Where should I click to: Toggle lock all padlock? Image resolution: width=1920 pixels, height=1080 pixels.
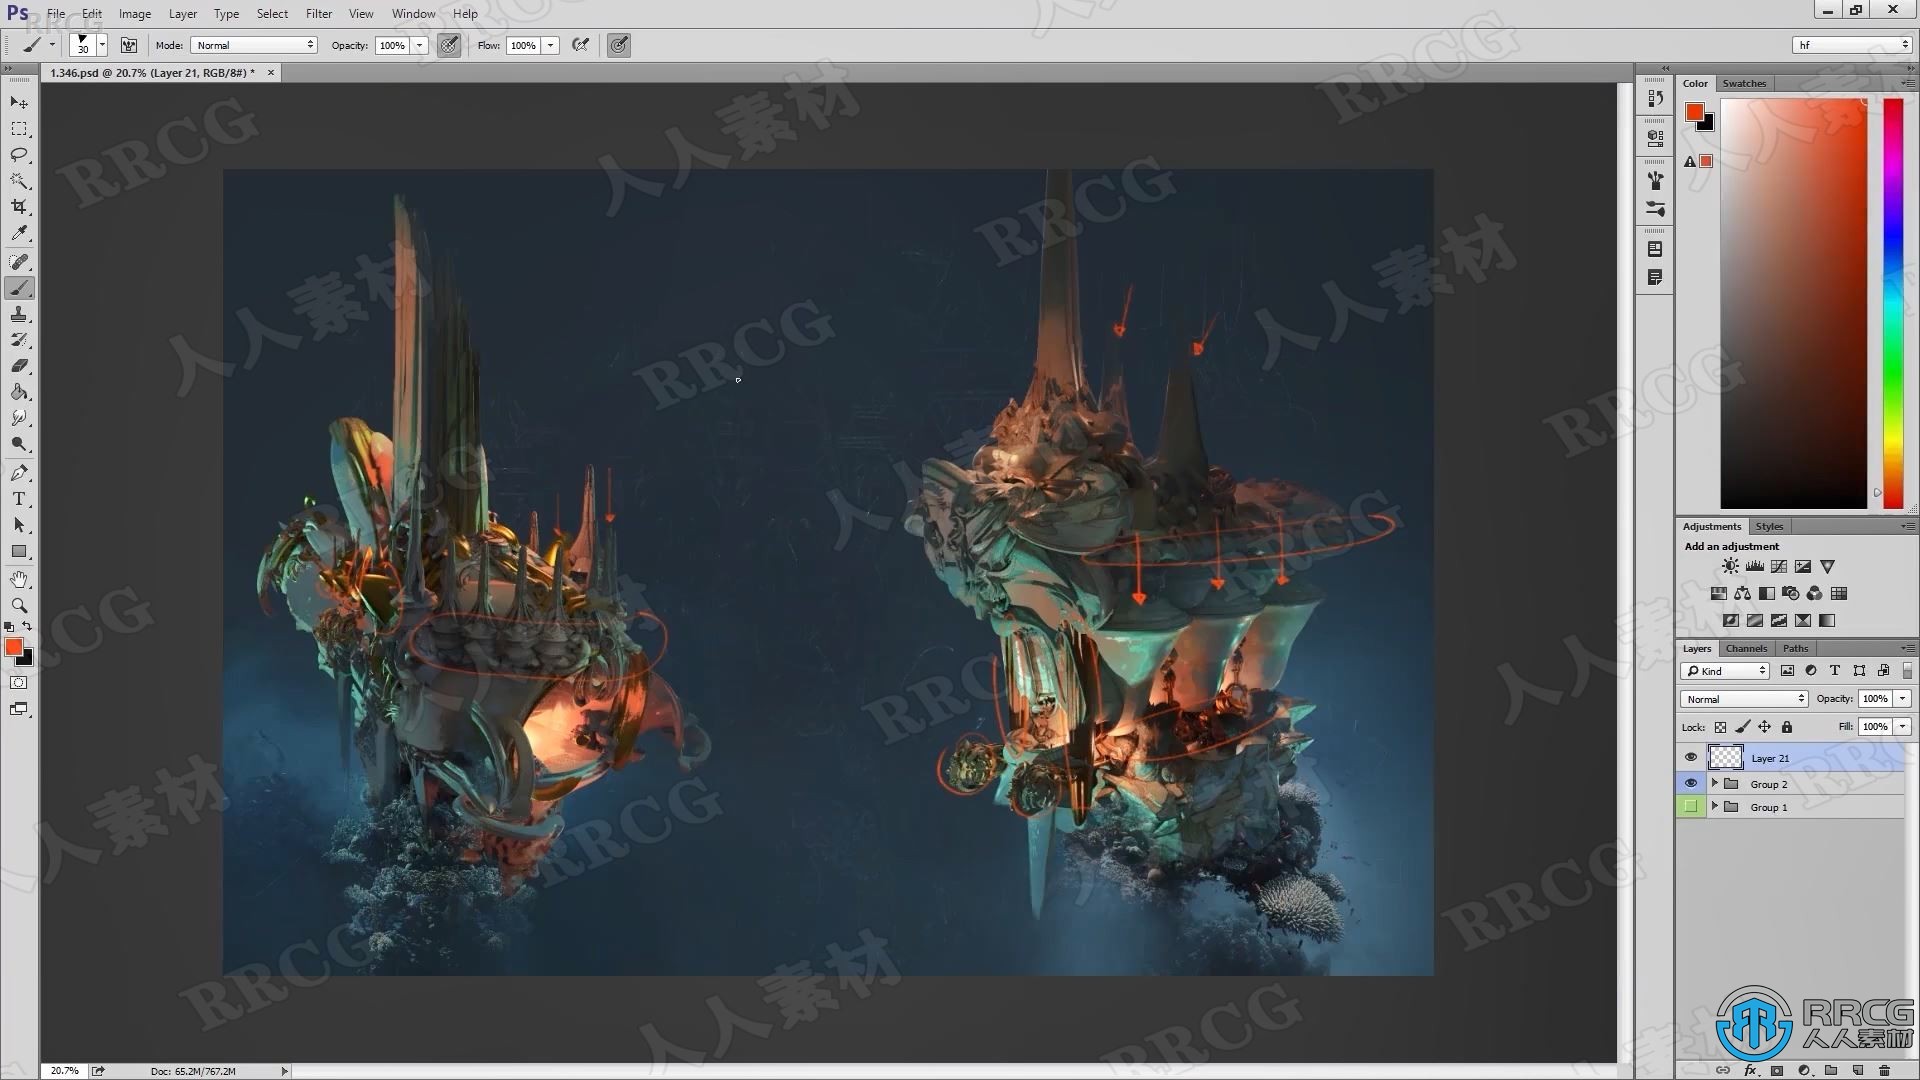1787,728
